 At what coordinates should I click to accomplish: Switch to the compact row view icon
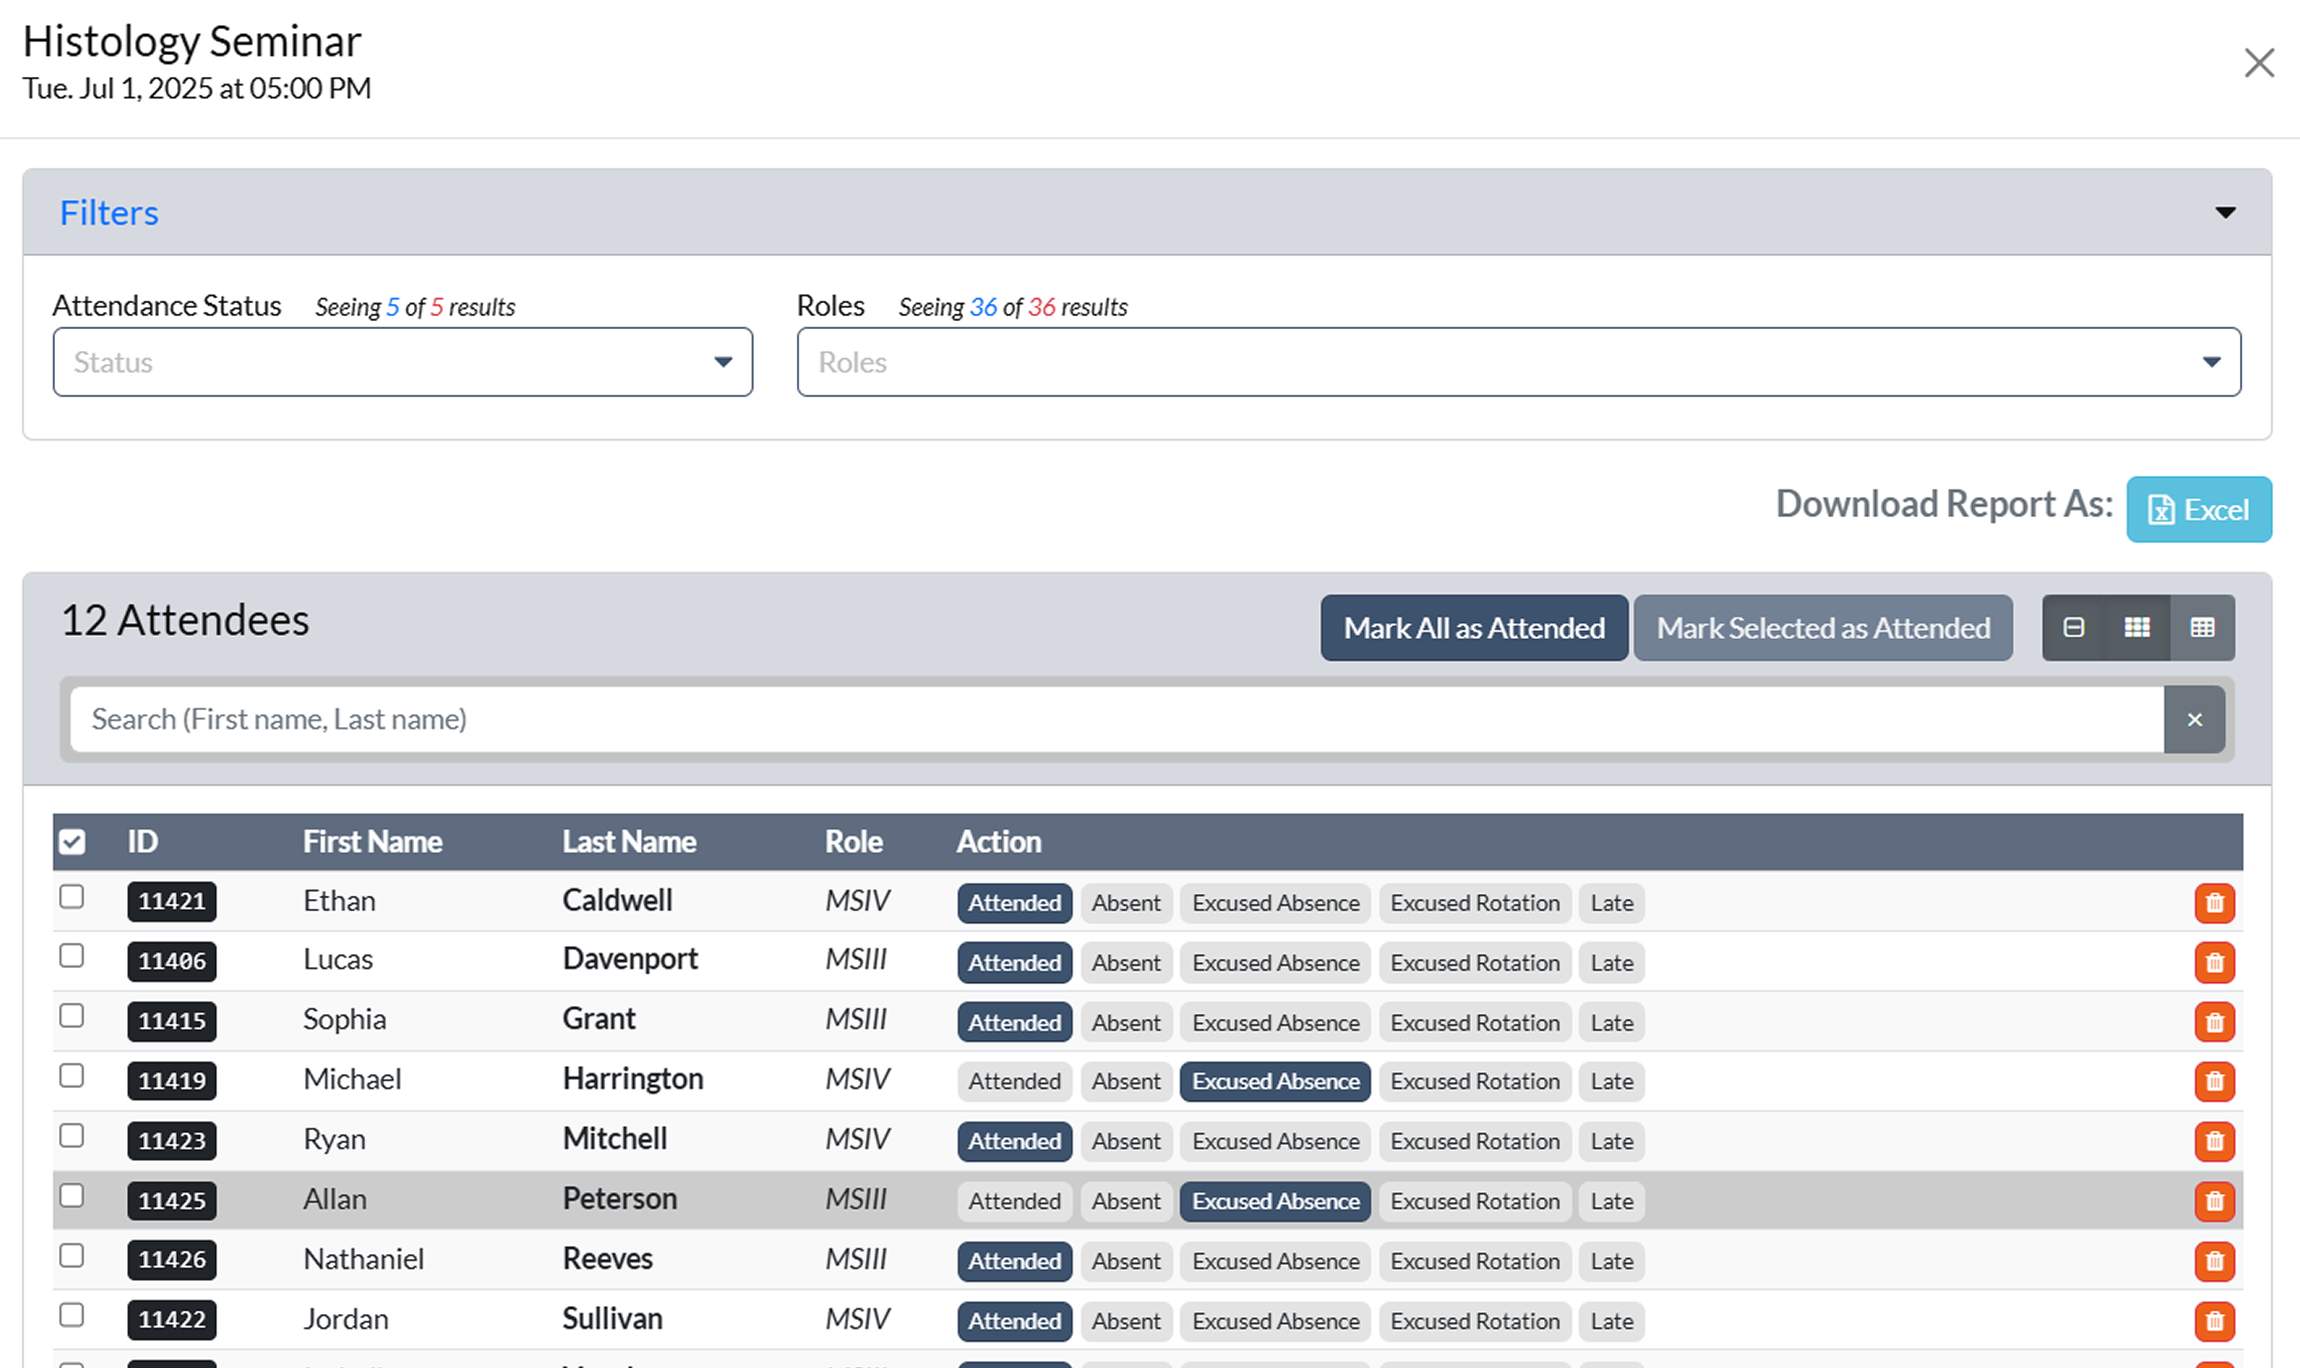2073,628
